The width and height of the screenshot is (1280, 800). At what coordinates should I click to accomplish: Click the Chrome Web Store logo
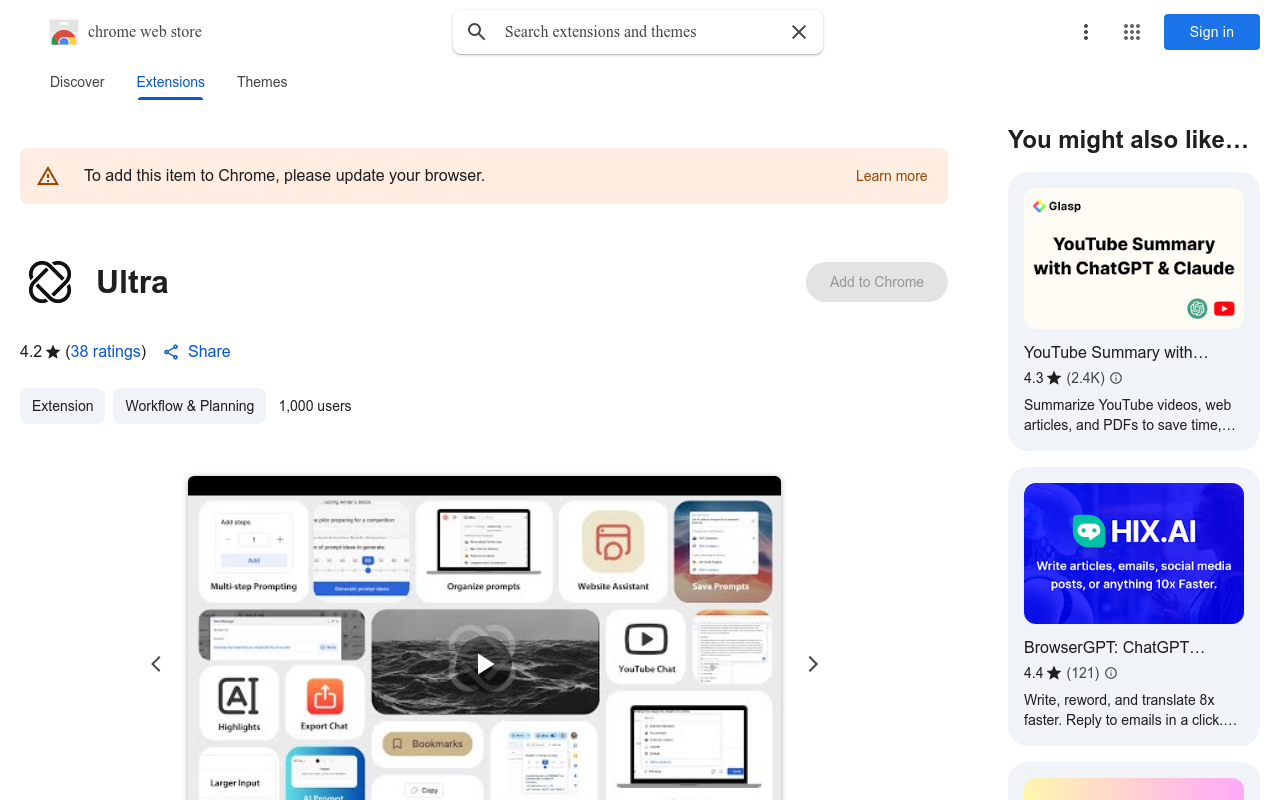64,32
